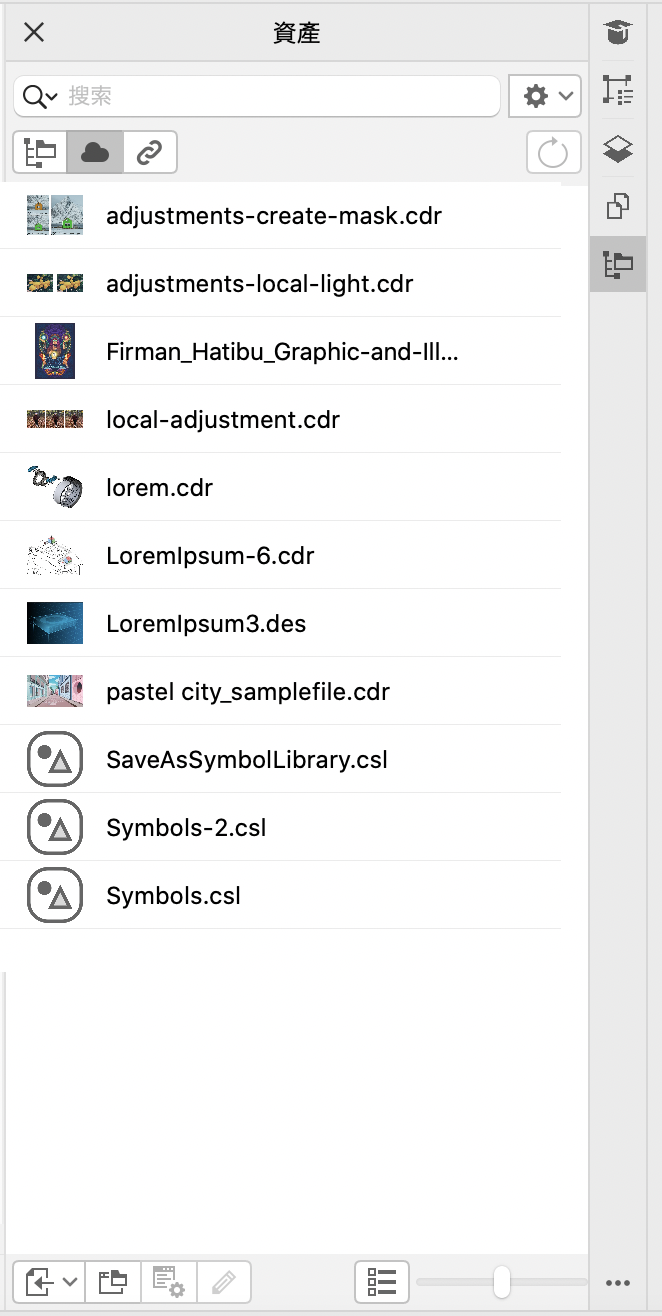Image resolution: width=662 pixels, height=1316 pixels.
Task: Open the object Properties docker icon
Action: click(x=619, y=91)
